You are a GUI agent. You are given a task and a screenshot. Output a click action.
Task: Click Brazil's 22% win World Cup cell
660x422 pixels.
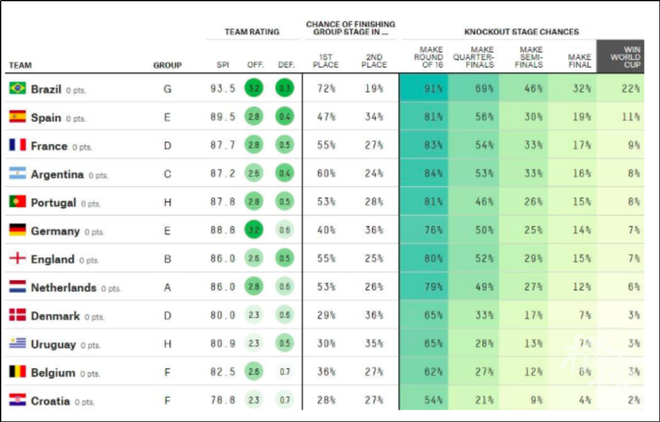pos(620,88)
